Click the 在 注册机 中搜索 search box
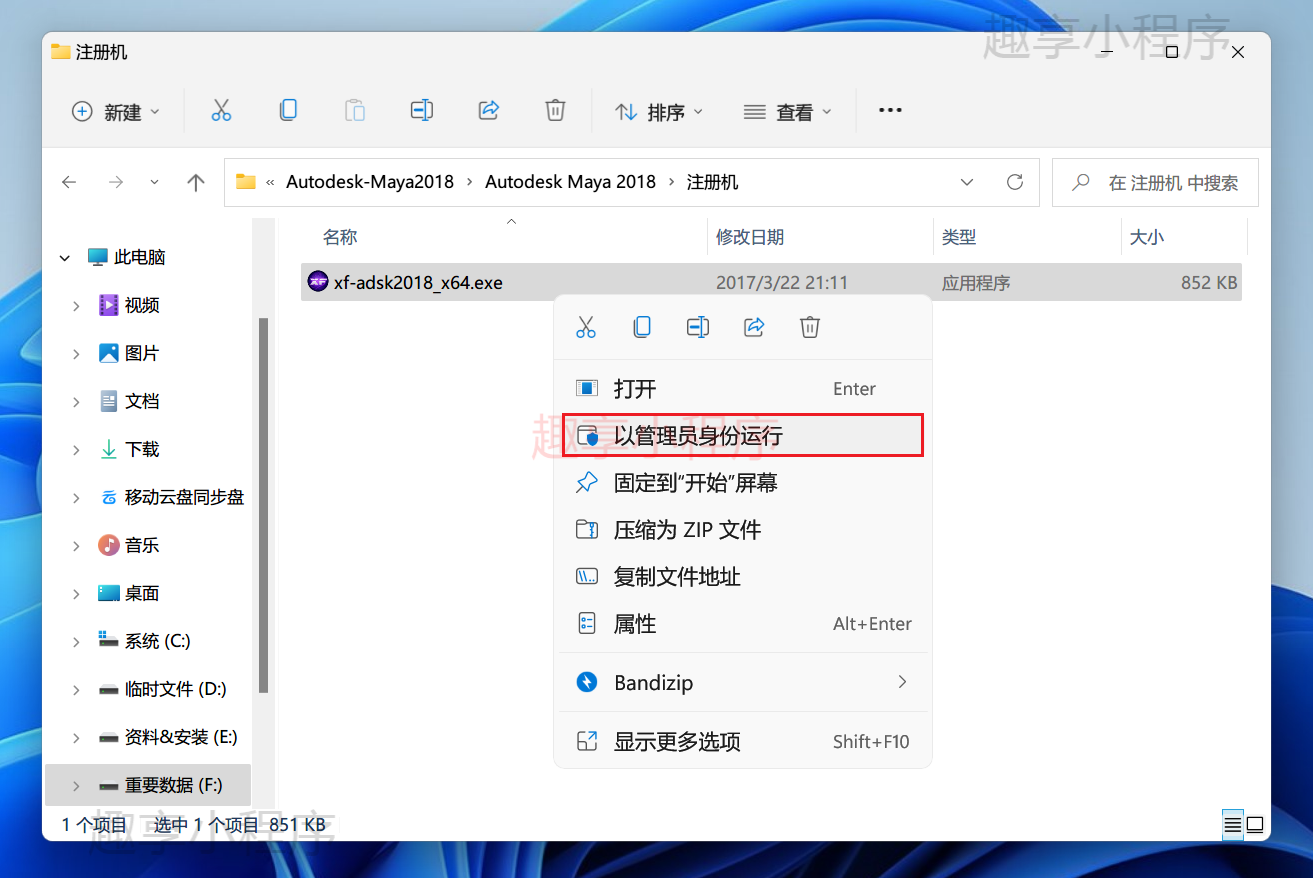Viewport: 1313px width, 878px height. (x=1155, y=182)
